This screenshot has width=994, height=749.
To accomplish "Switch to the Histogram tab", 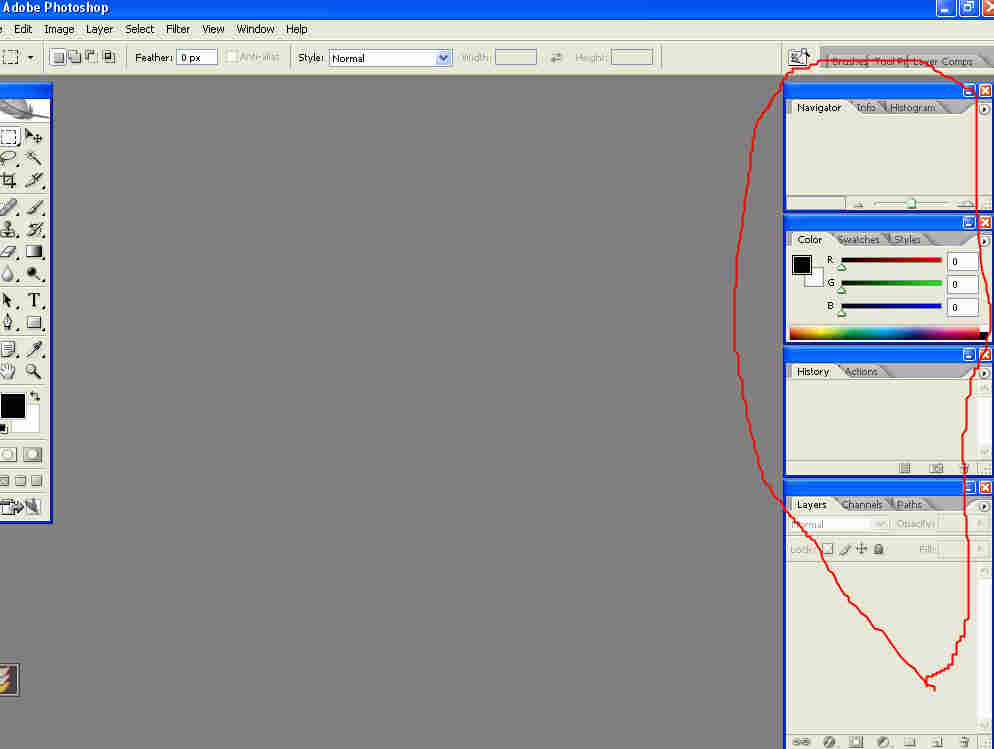I will [912, 108].
